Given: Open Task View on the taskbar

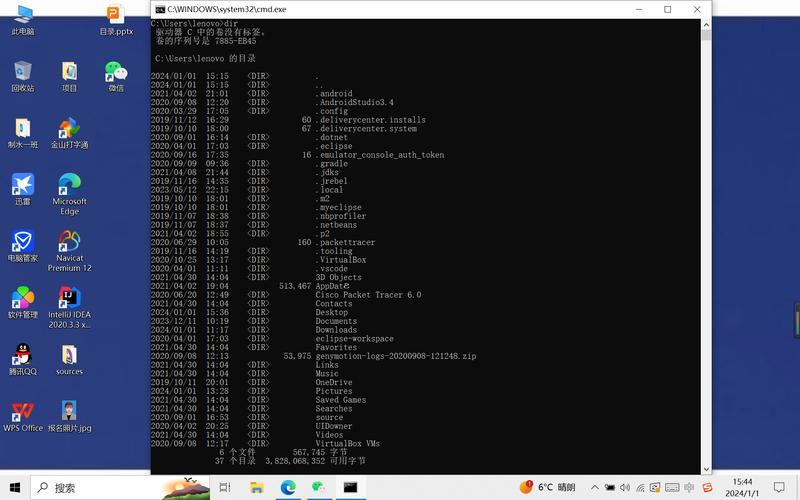Looking at the screenshot, I should pos(224,488).
